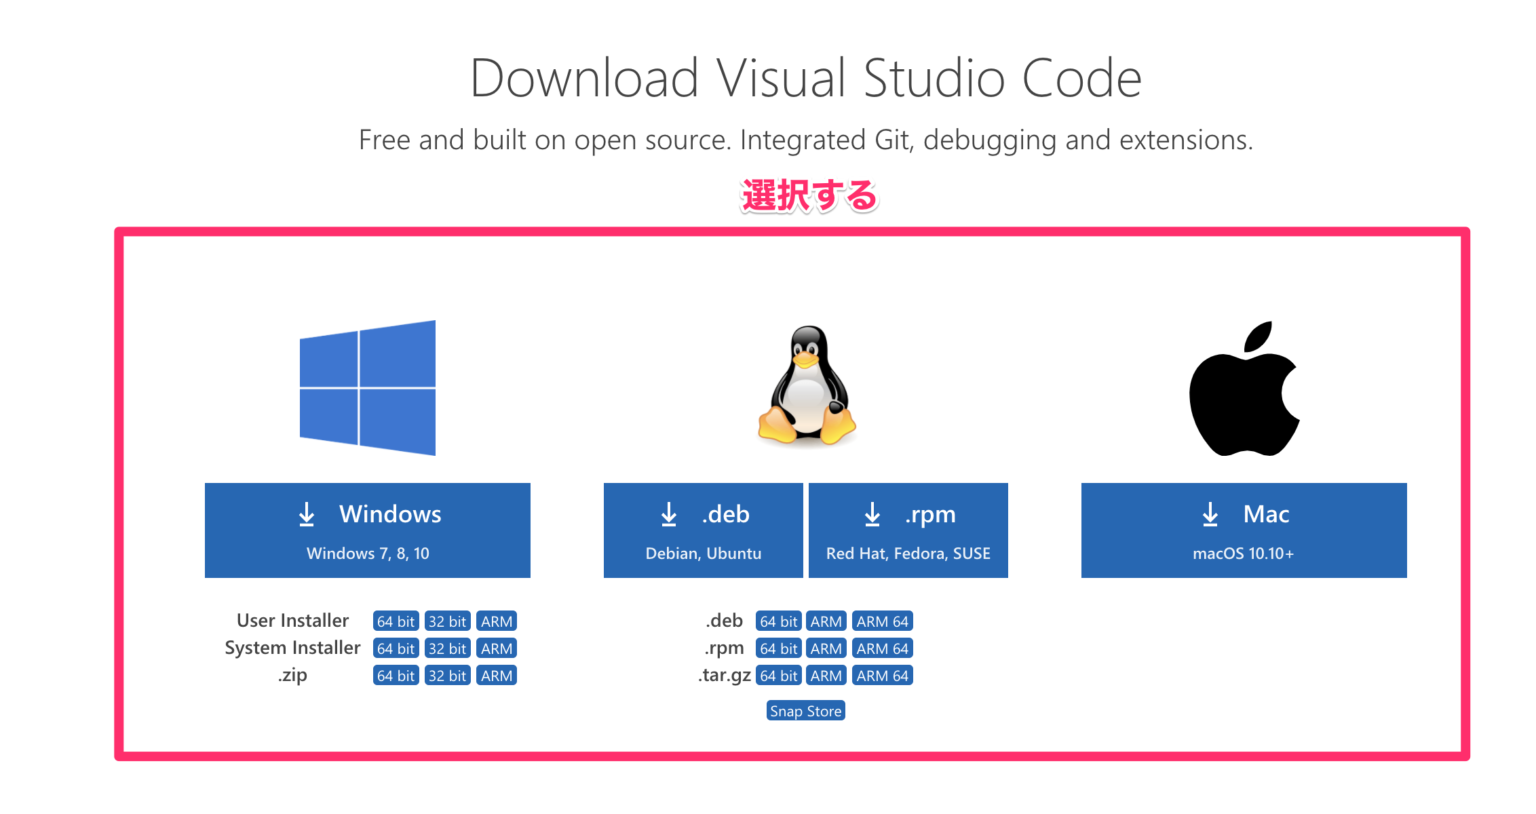The image size is (1536, 814).
Task: Pick the 64 bit .tar.gz download
Action: (x=778, y=675)
